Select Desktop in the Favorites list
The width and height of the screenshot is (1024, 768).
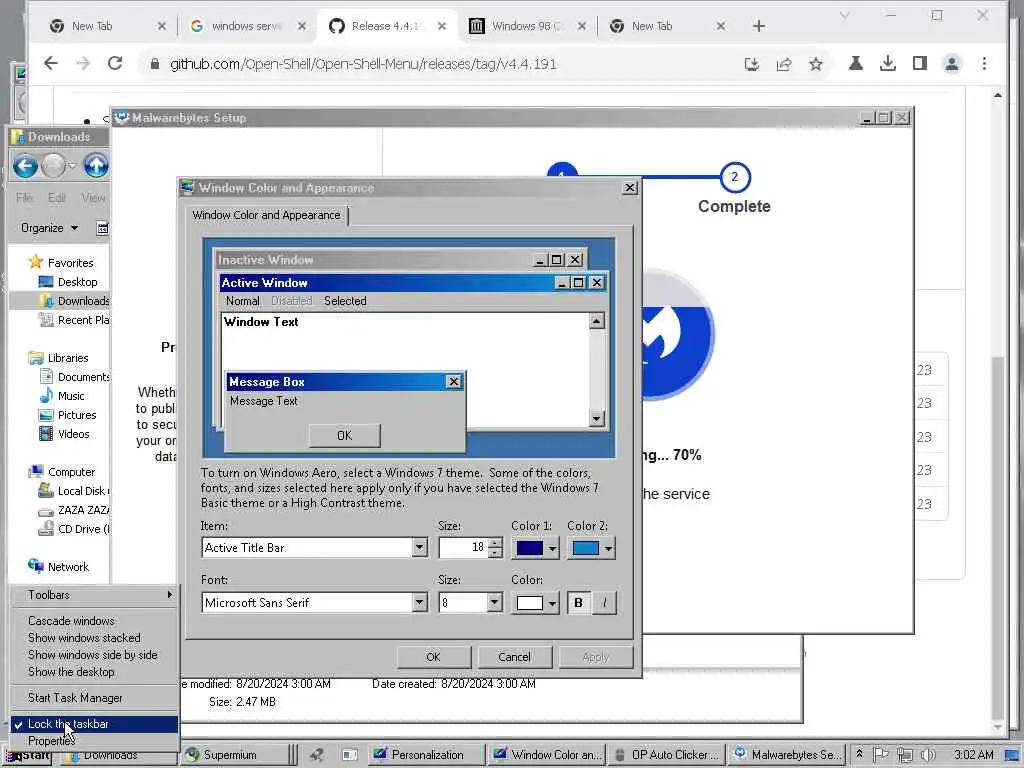(x=77, y=282)
